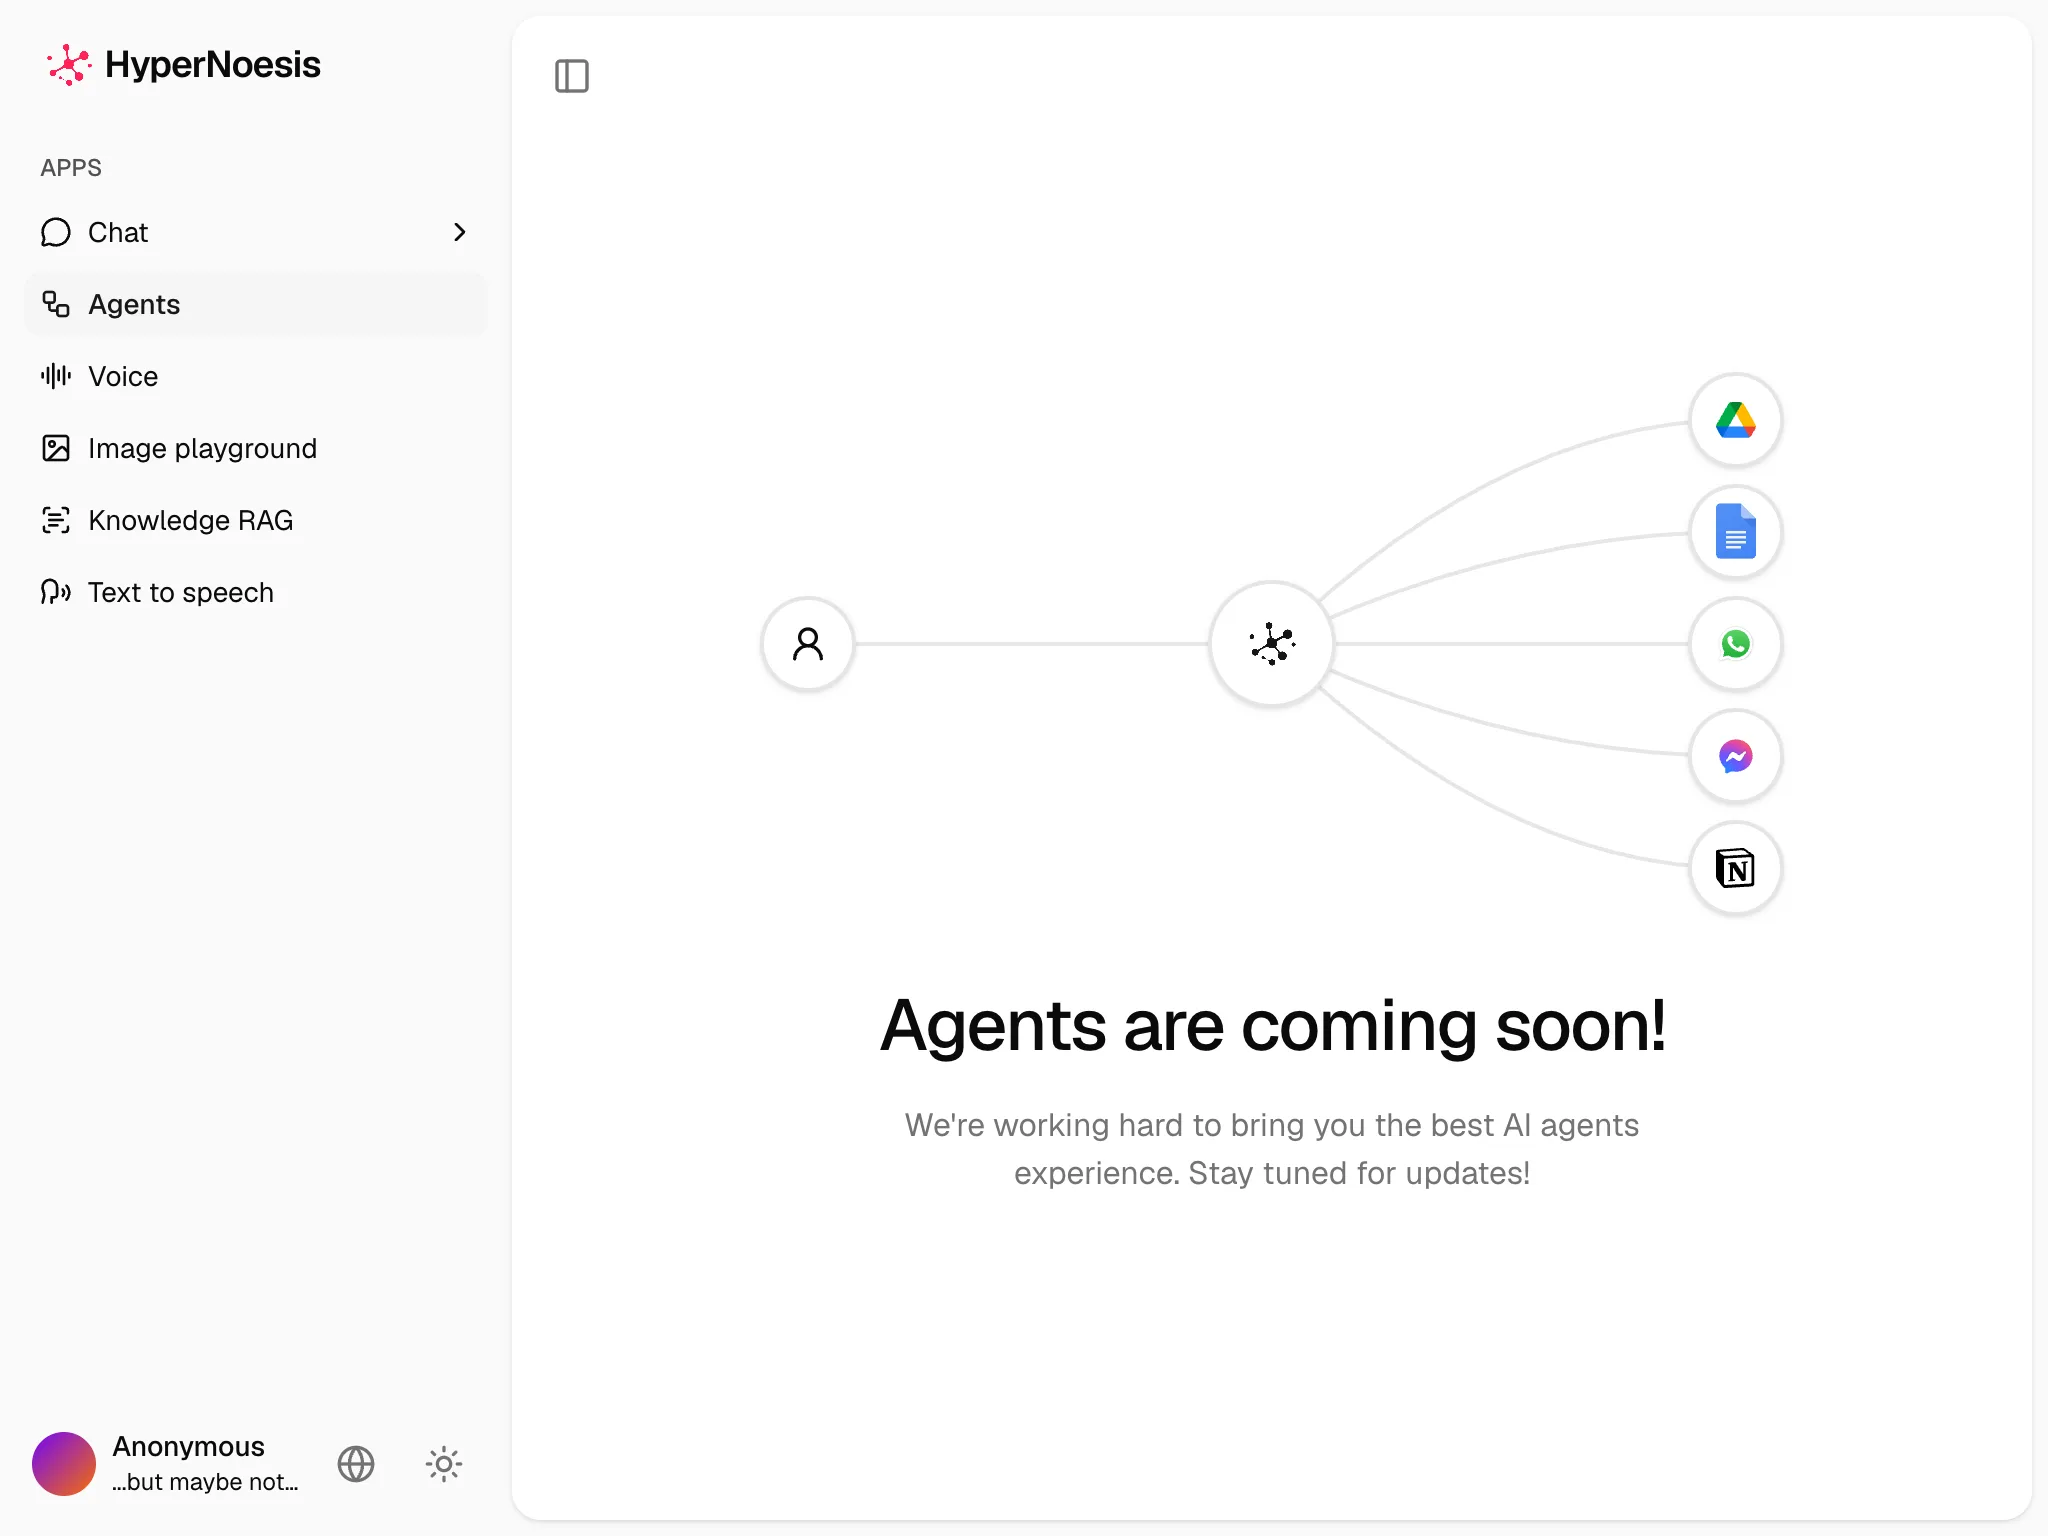Image resolution: width=2048 pixels, height=1536 pixels.
Task: Click the Google Drive node icon
Action: click(1736, 420)
